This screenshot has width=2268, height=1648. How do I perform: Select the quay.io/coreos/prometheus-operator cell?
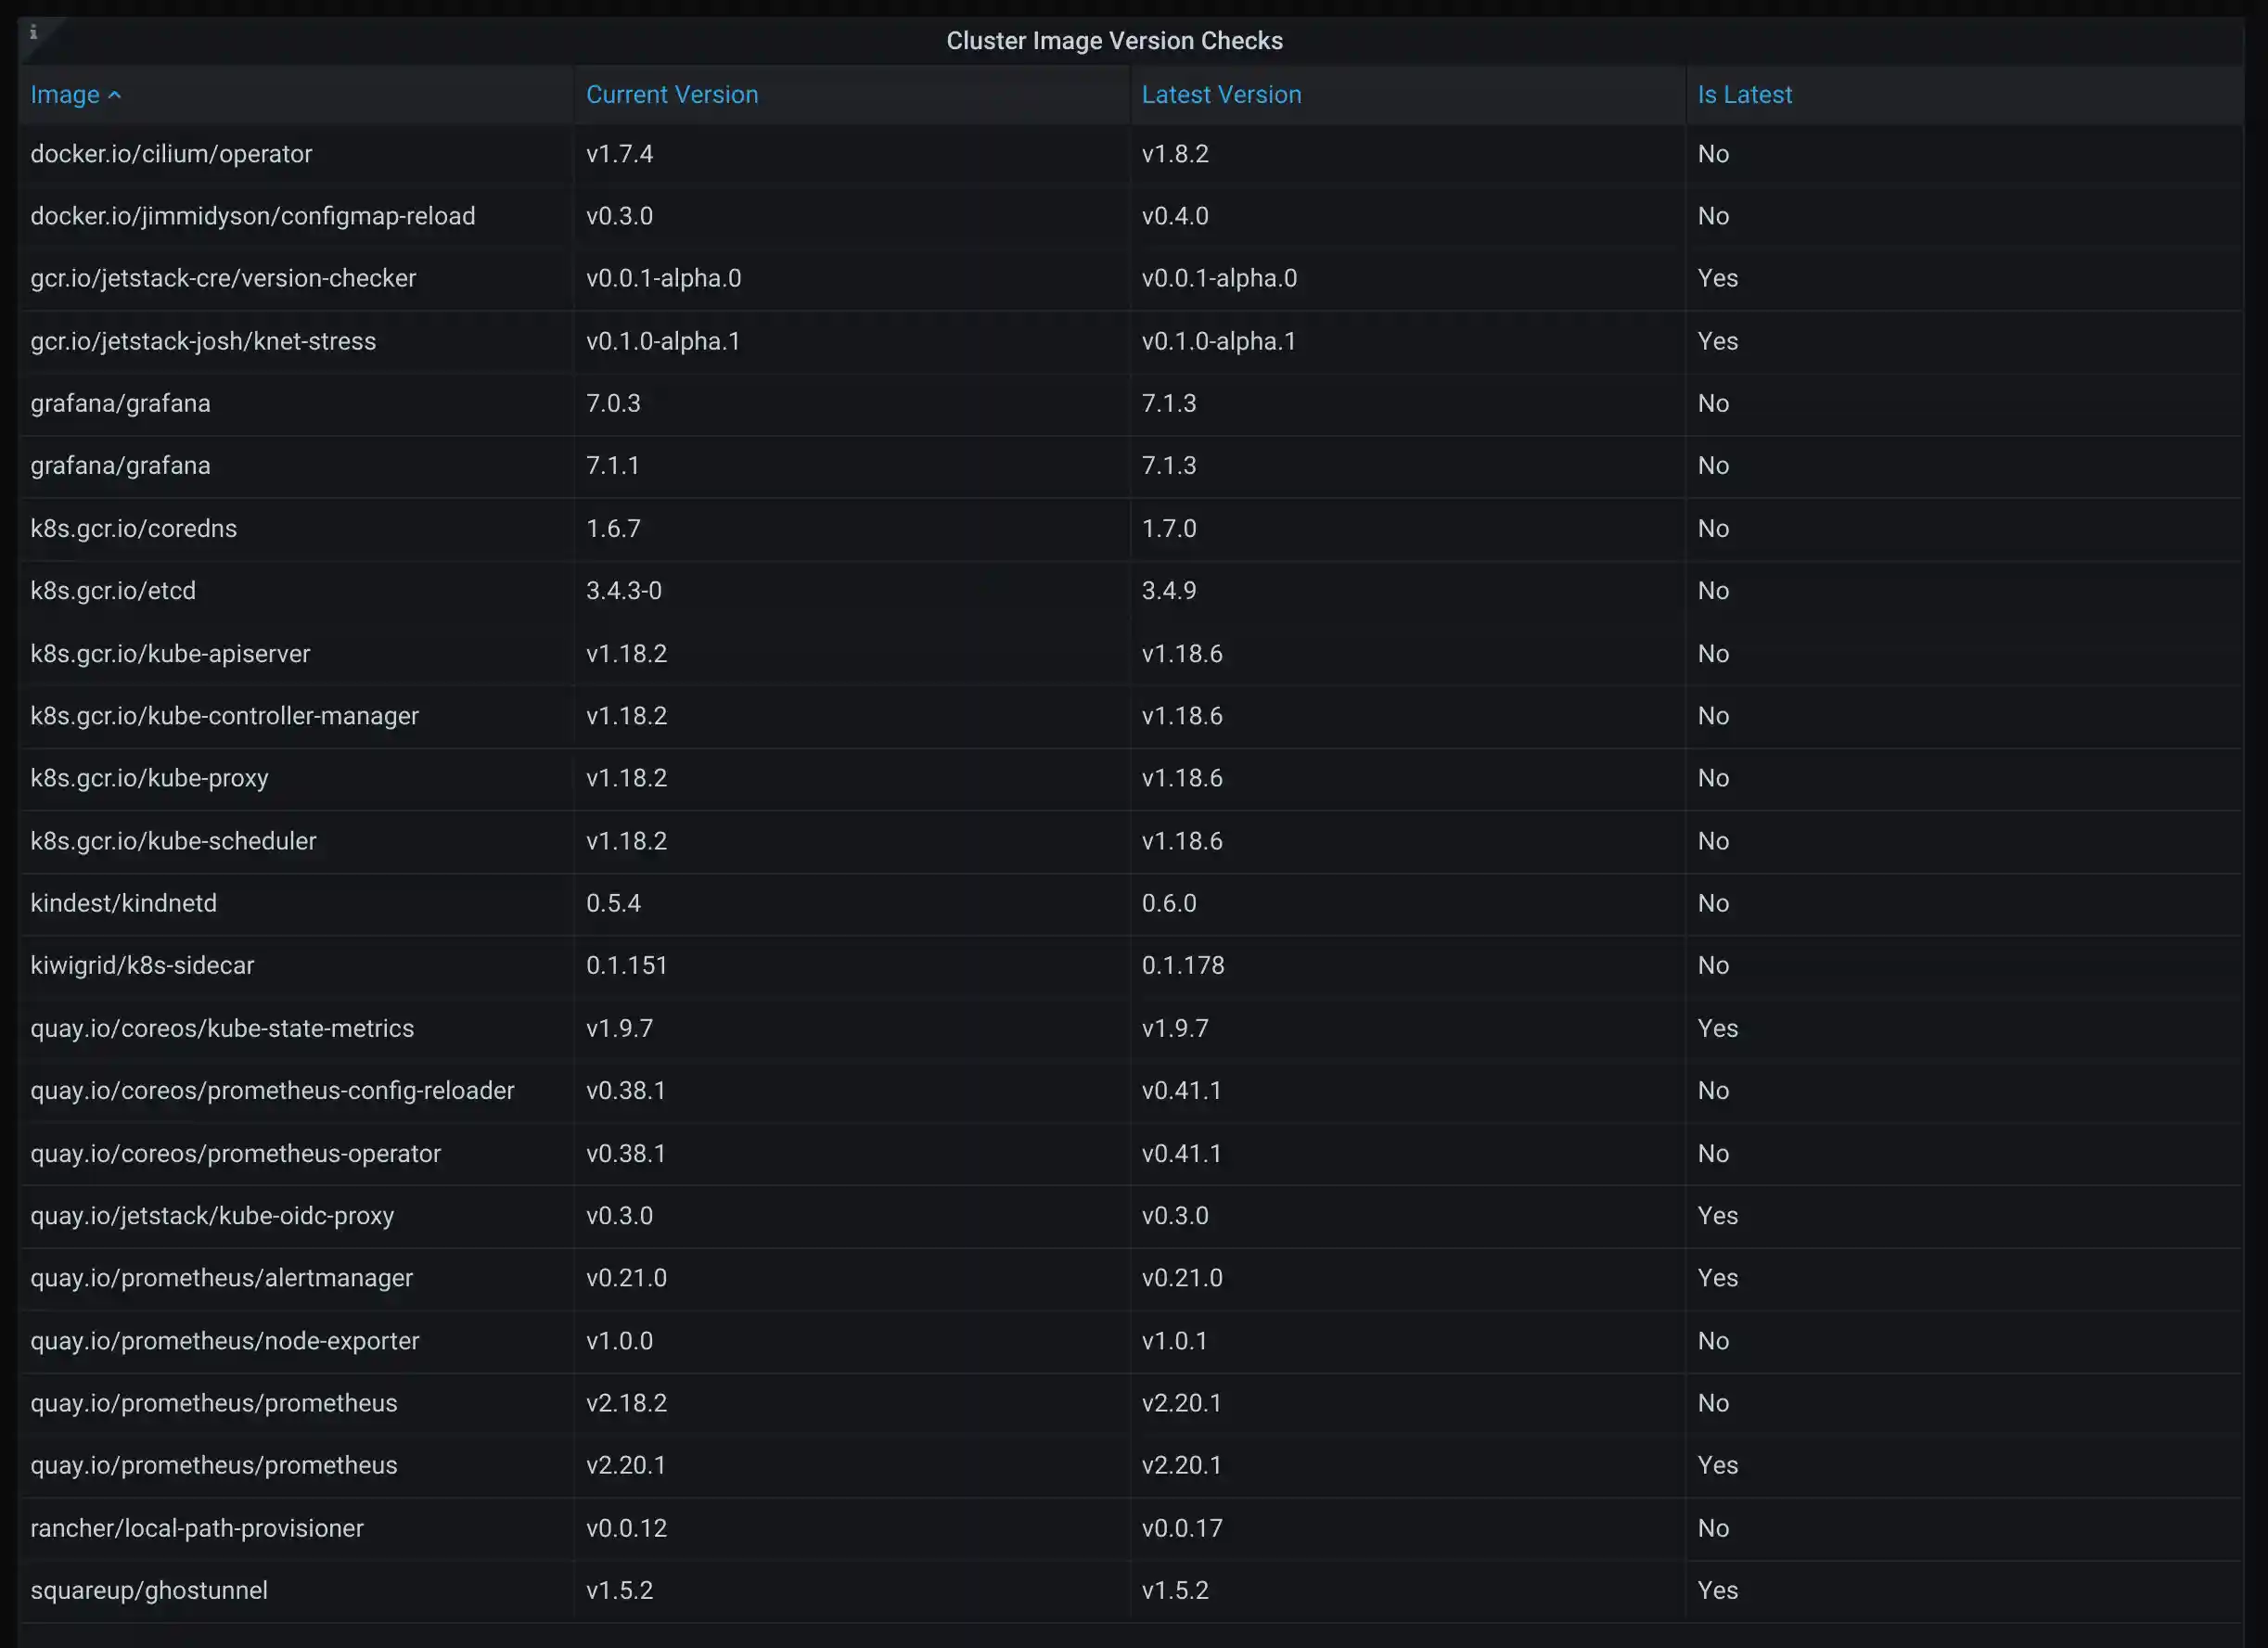pyautogui.click(x=235, y=1153)
